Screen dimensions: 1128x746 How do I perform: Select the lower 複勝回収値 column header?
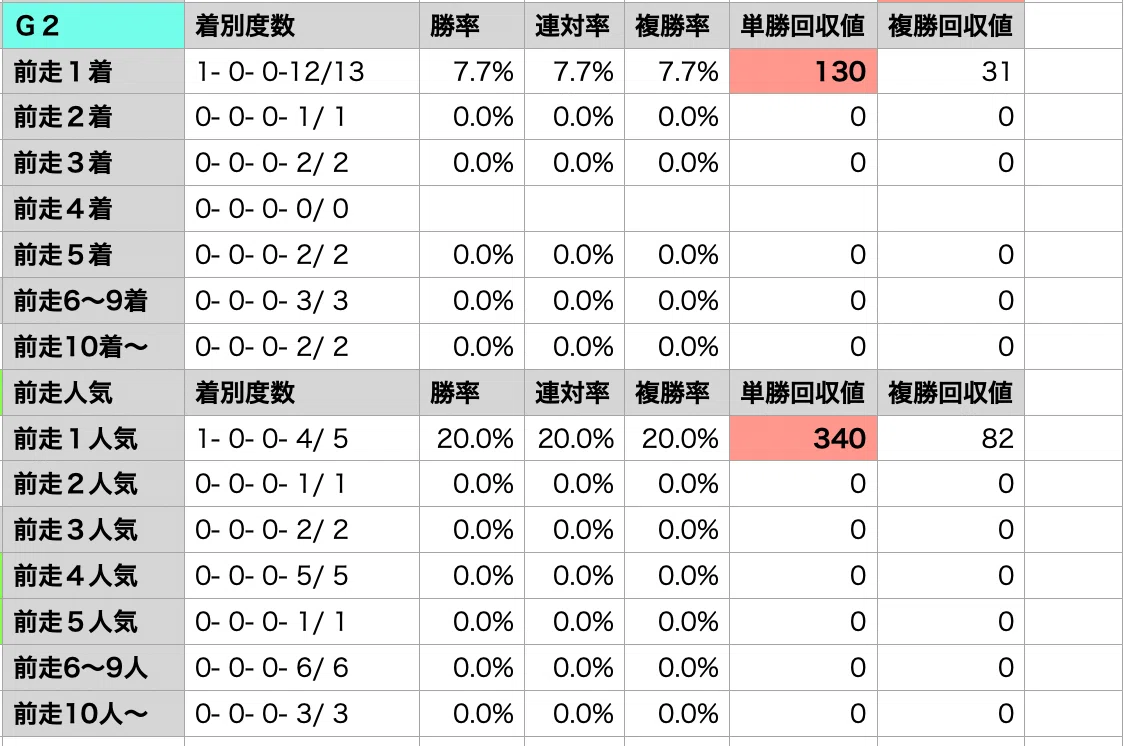pos(951,393)
